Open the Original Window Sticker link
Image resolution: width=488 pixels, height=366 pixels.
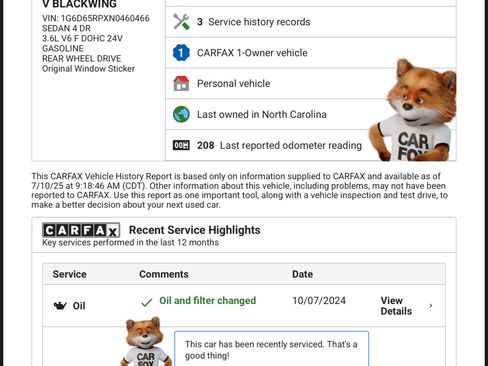(88, 69)
